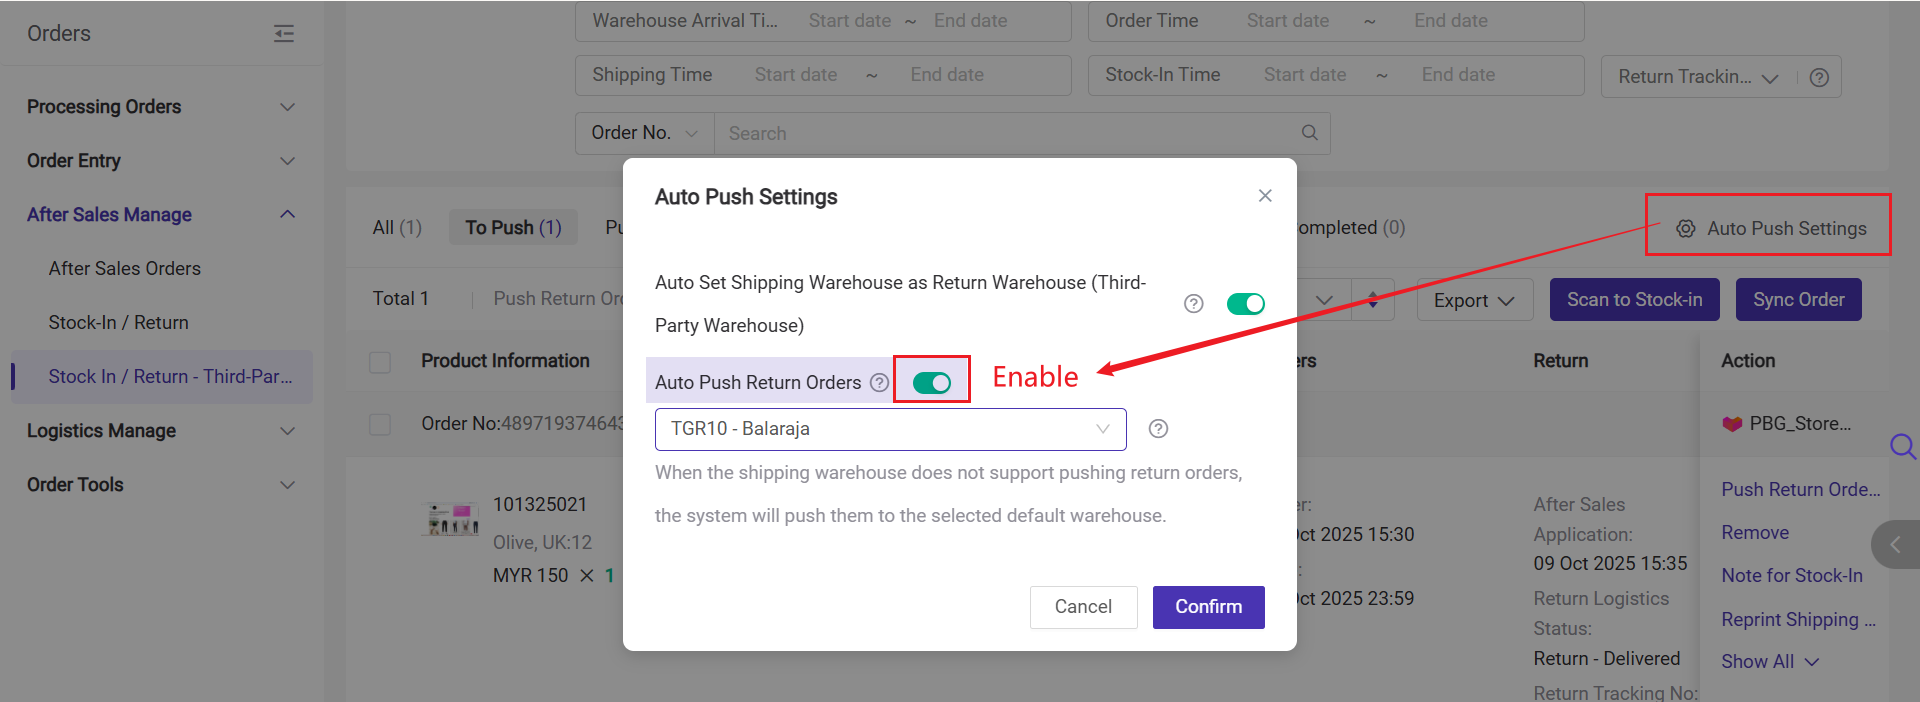Open the Export dropdown

[x=1474, y=300]
